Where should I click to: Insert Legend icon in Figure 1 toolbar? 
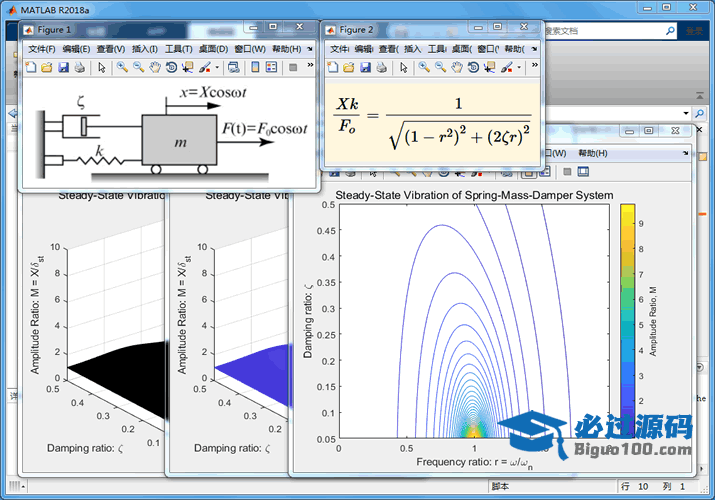click(271, 67)
